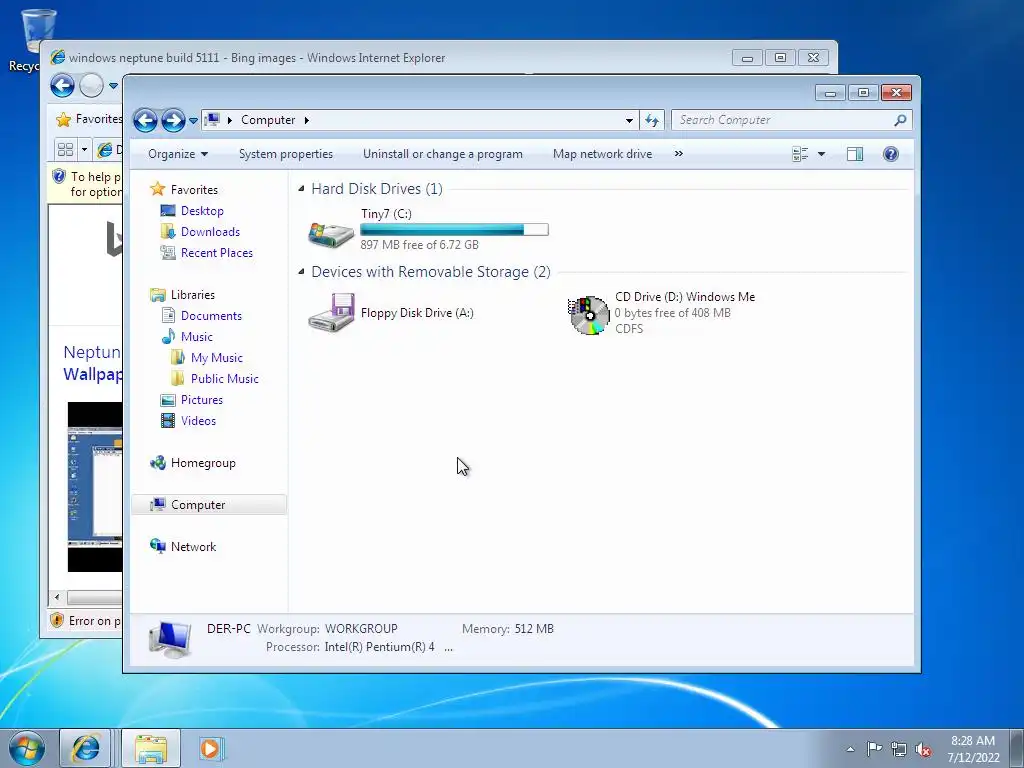The image size is (1024, 768).
Task: Select Computer in the address breadcrumb
Action: tap(268, 120)
